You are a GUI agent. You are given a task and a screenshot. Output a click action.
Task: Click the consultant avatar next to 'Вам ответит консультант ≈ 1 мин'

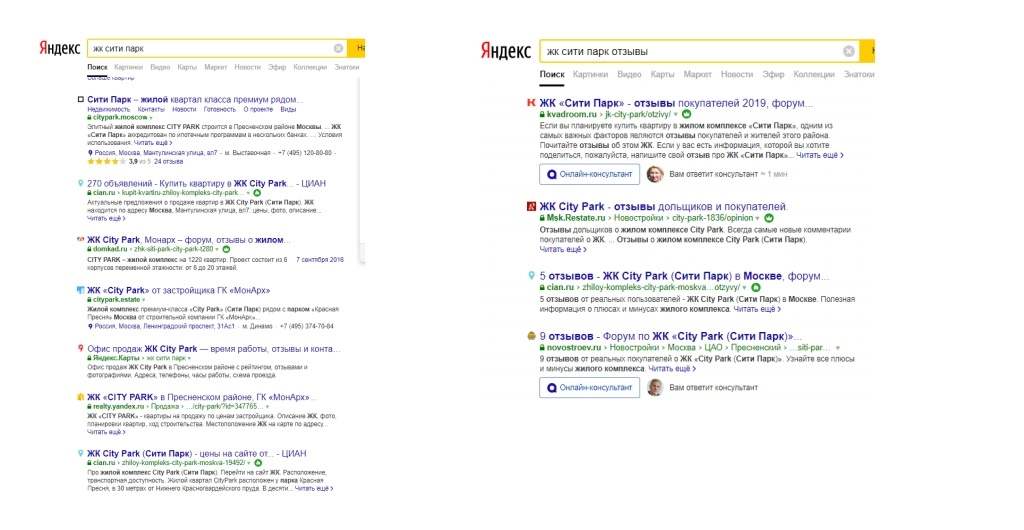point(654,174)
